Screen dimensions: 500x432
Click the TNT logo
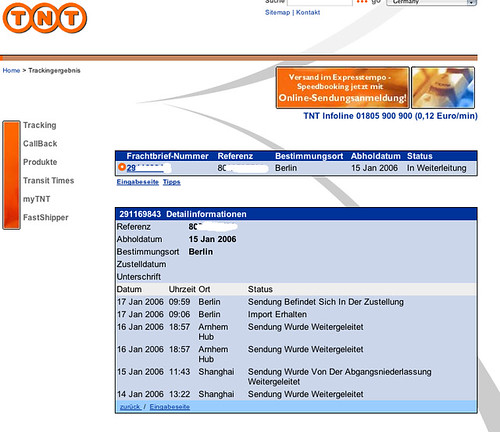pyautogui.click(x=45, y=18)
